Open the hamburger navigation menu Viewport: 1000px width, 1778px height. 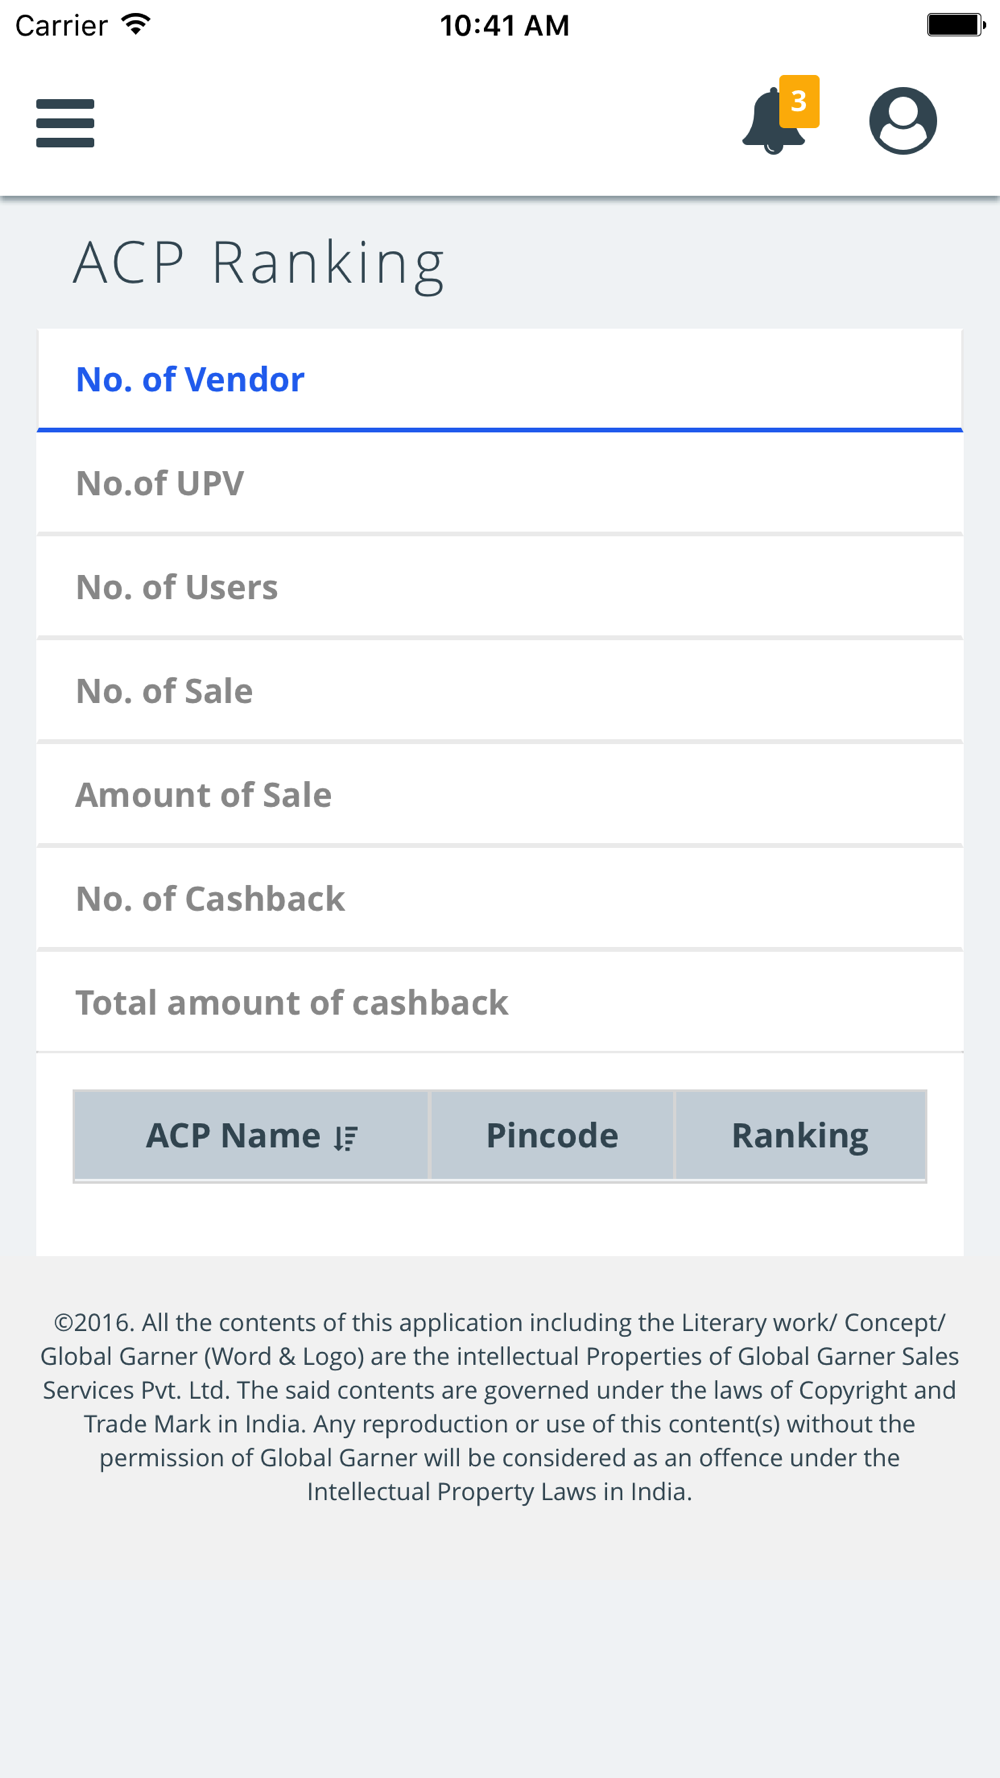pyautogui.click(x=65, y=123)
